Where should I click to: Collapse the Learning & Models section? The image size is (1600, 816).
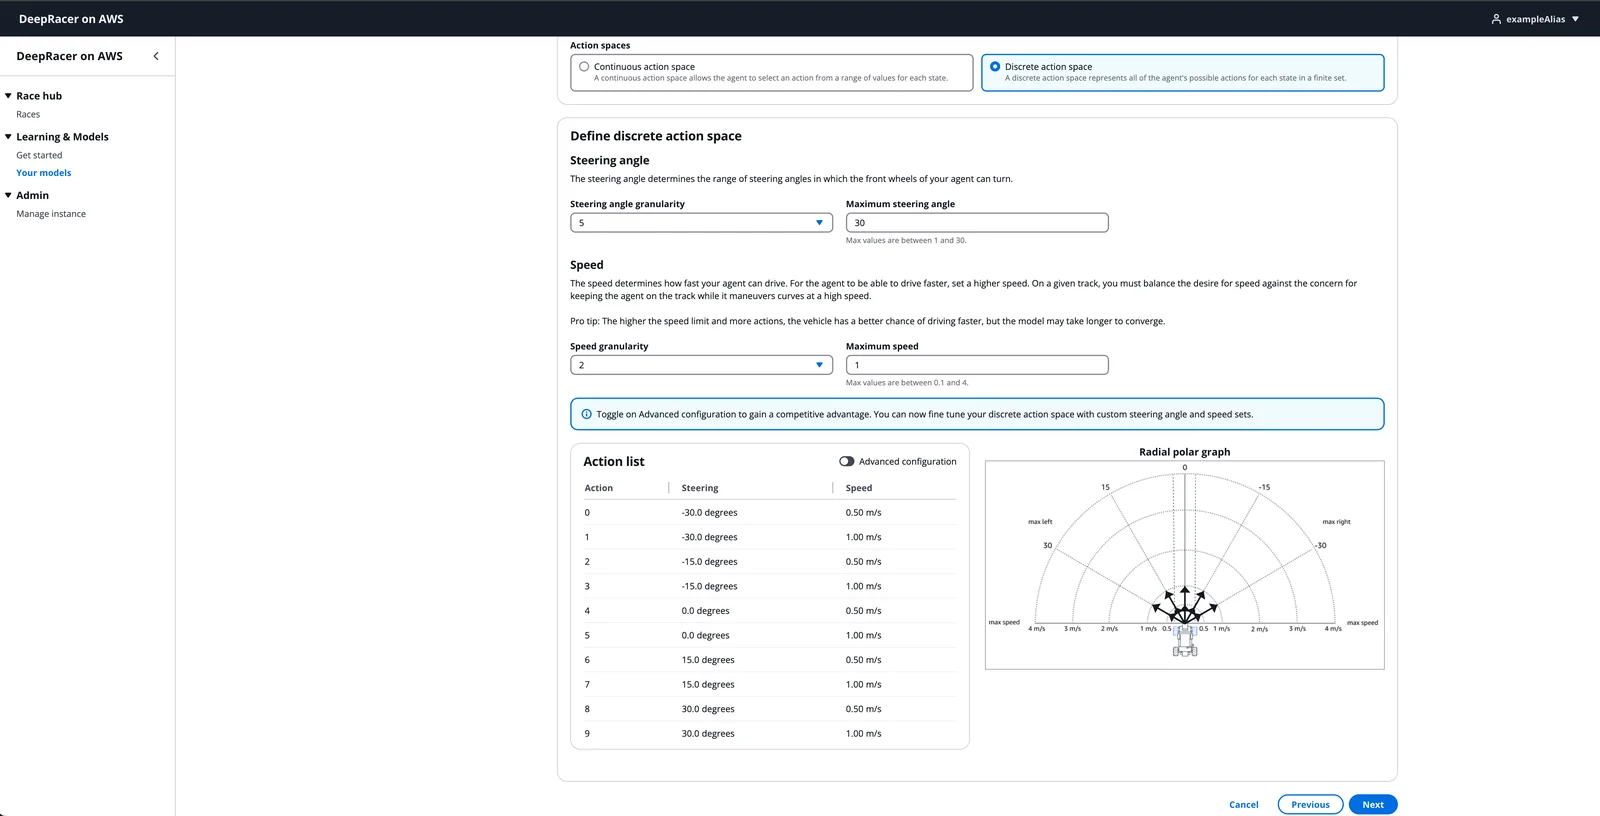coord(8,137)
